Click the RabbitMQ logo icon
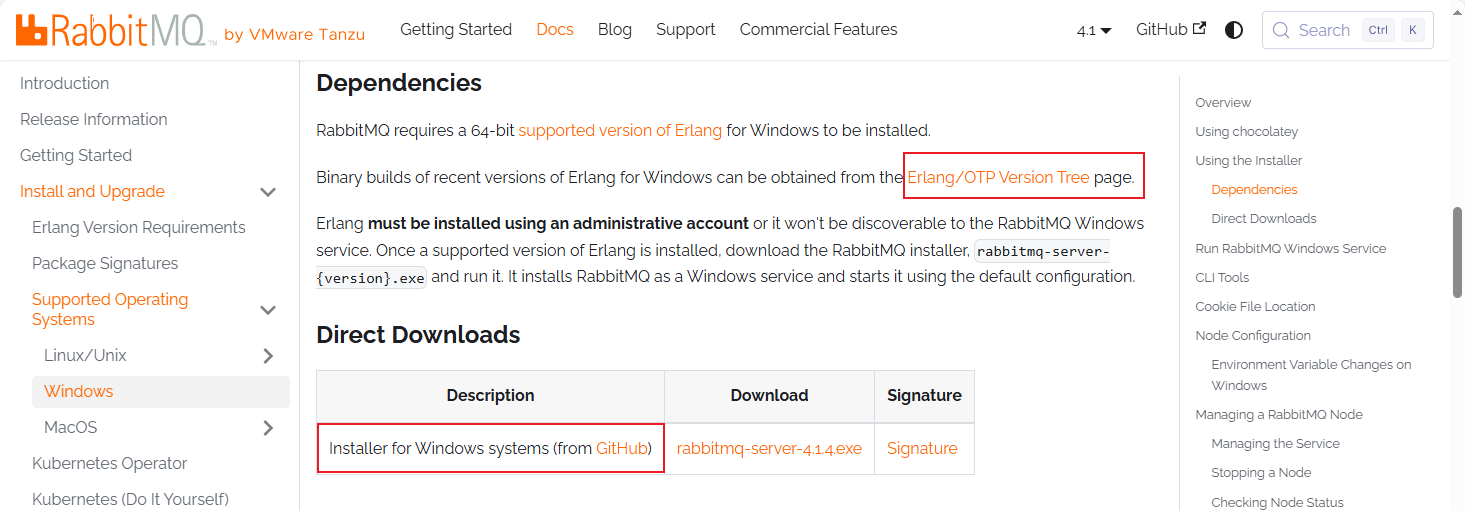This screenshot has width=1465, height=511. [32, 31]
